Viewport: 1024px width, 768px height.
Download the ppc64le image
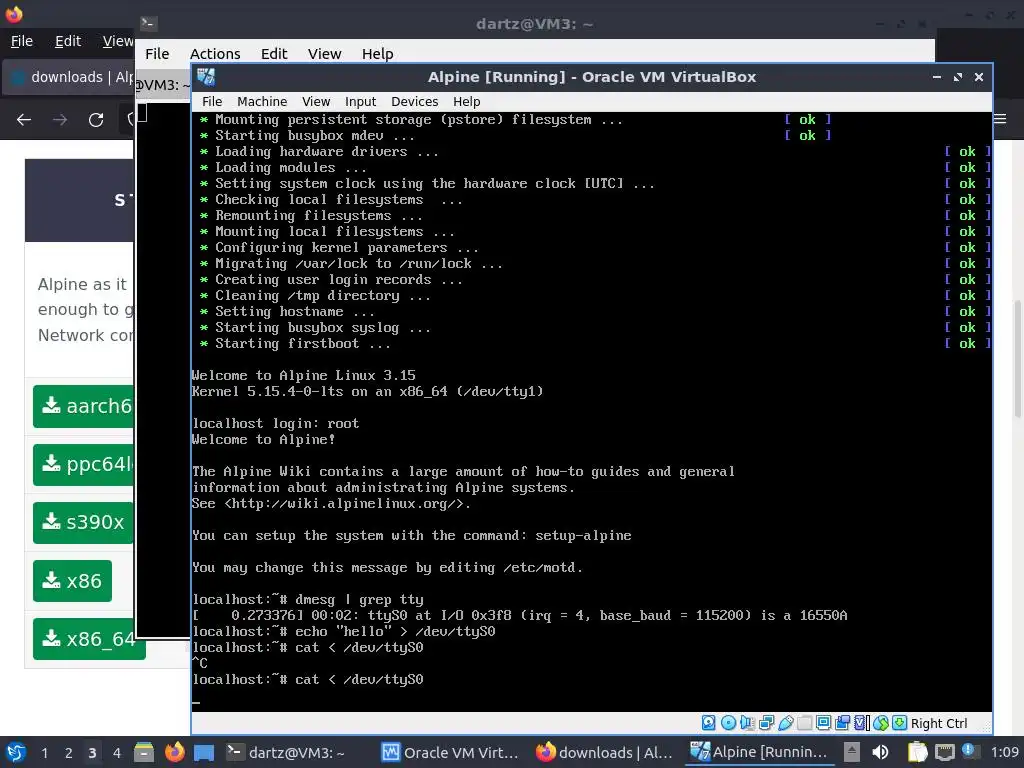84,464
